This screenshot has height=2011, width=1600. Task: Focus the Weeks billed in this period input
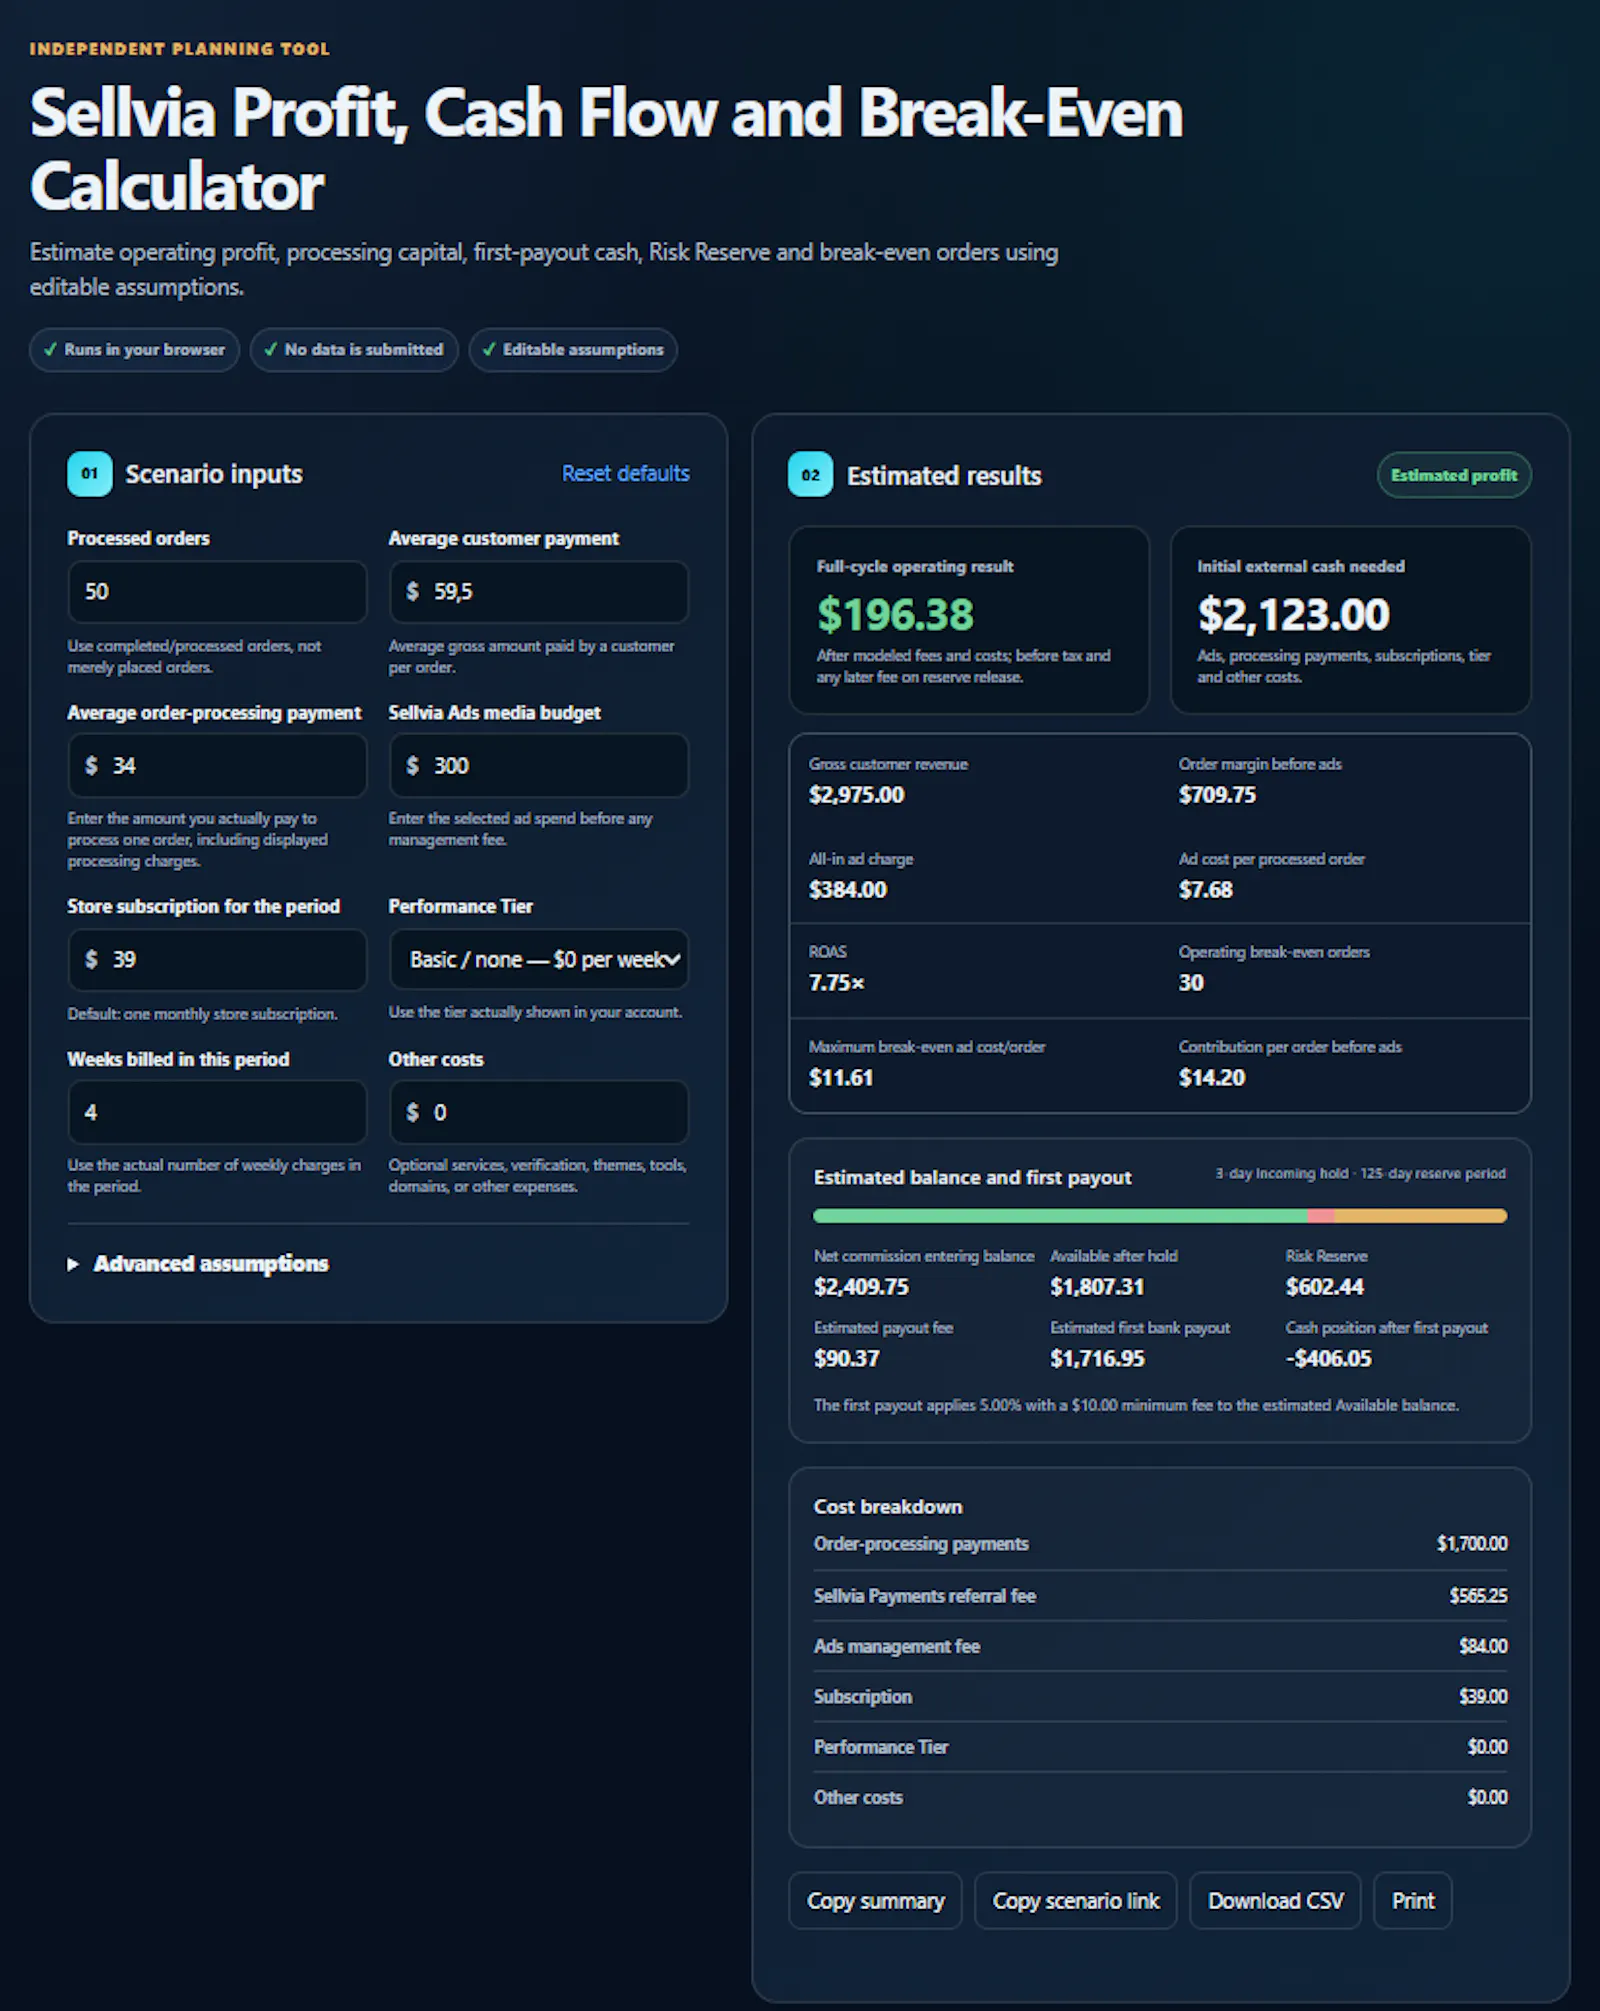(218, 1112)
